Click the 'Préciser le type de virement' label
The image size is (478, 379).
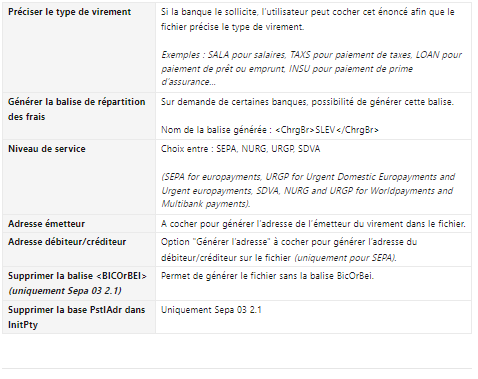[x=69, y=12]
